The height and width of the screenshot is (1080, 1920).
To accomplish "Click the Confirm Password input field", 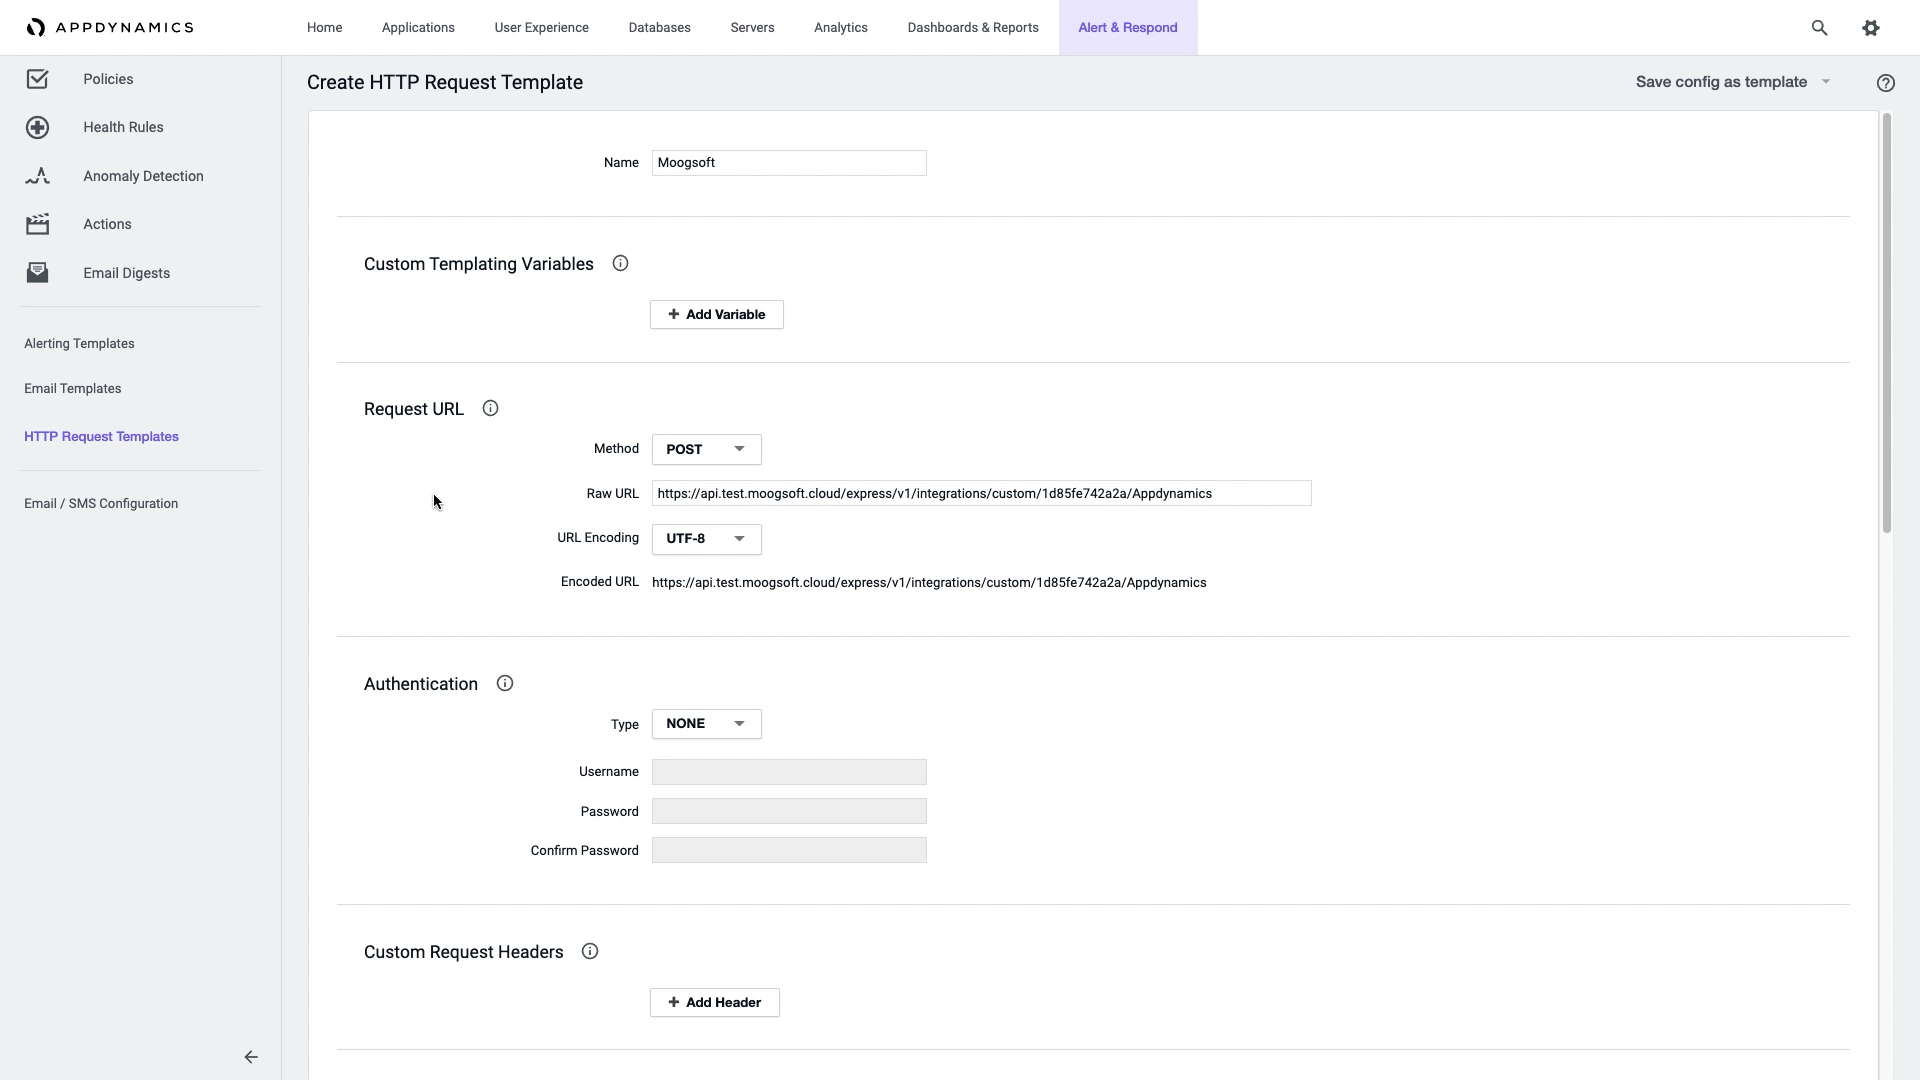I will pos(789,850).
